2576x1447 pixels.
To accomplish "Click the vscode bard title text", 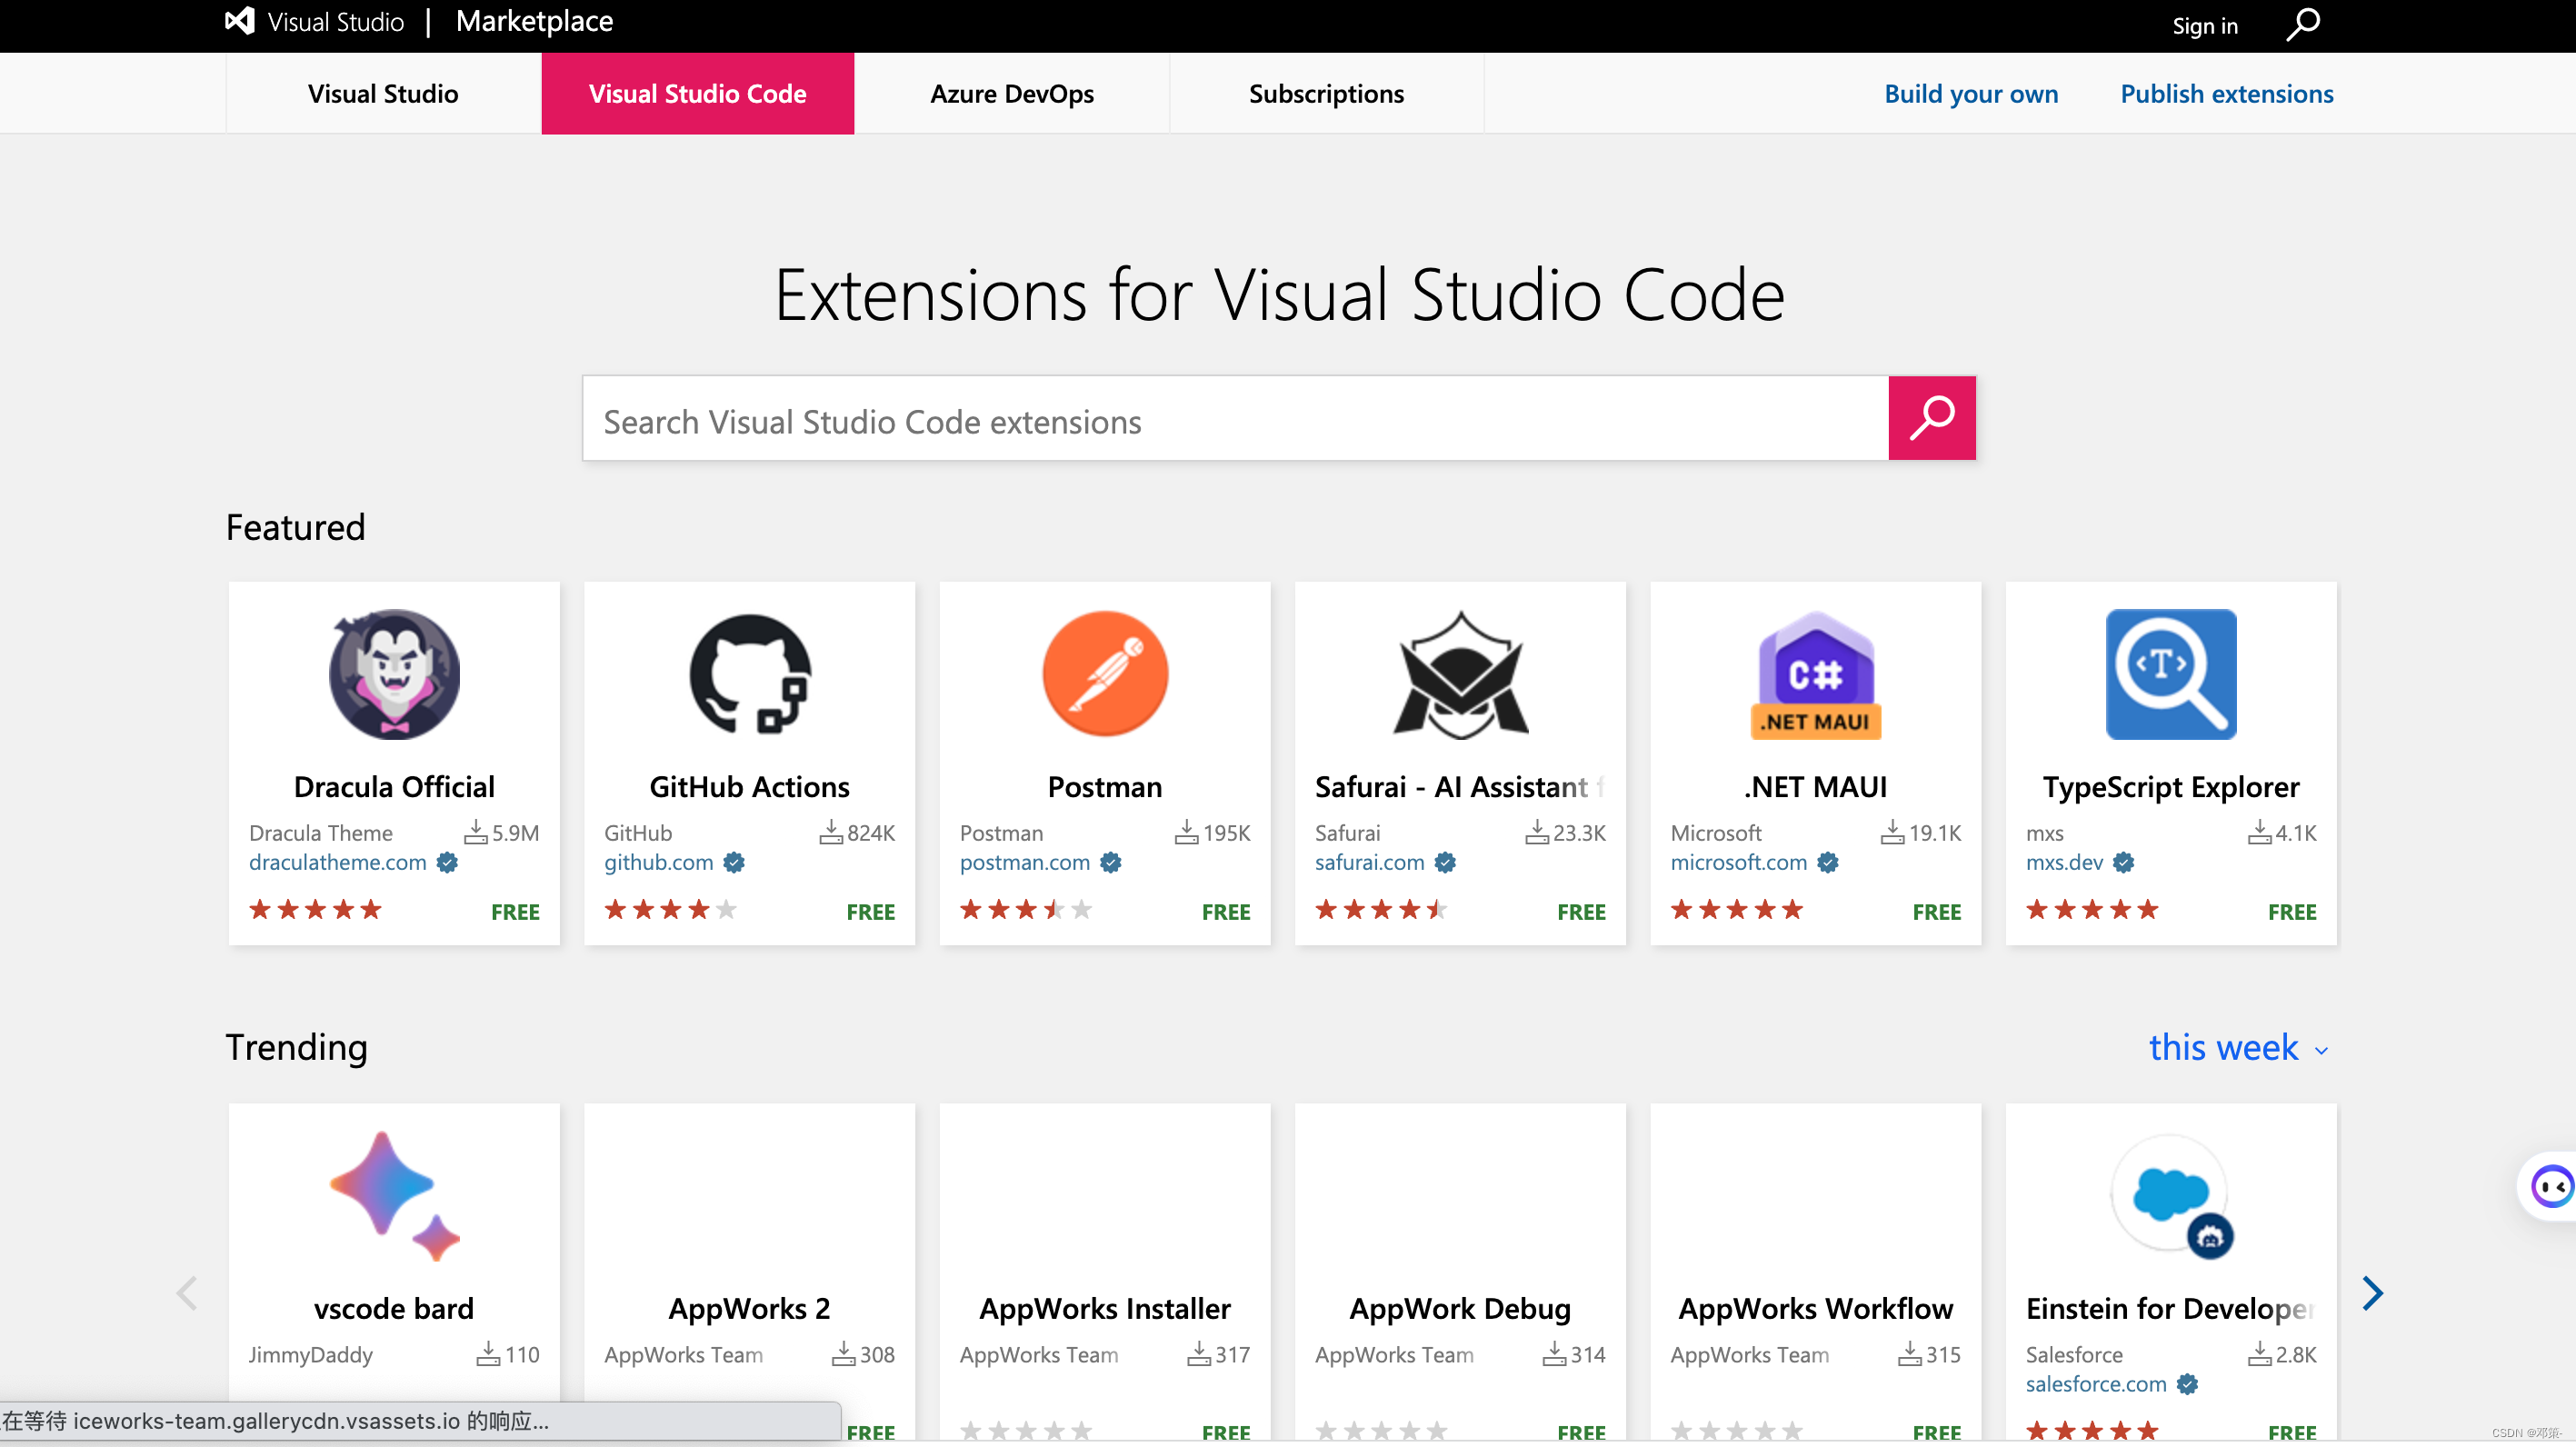I will click(394, 1308).
